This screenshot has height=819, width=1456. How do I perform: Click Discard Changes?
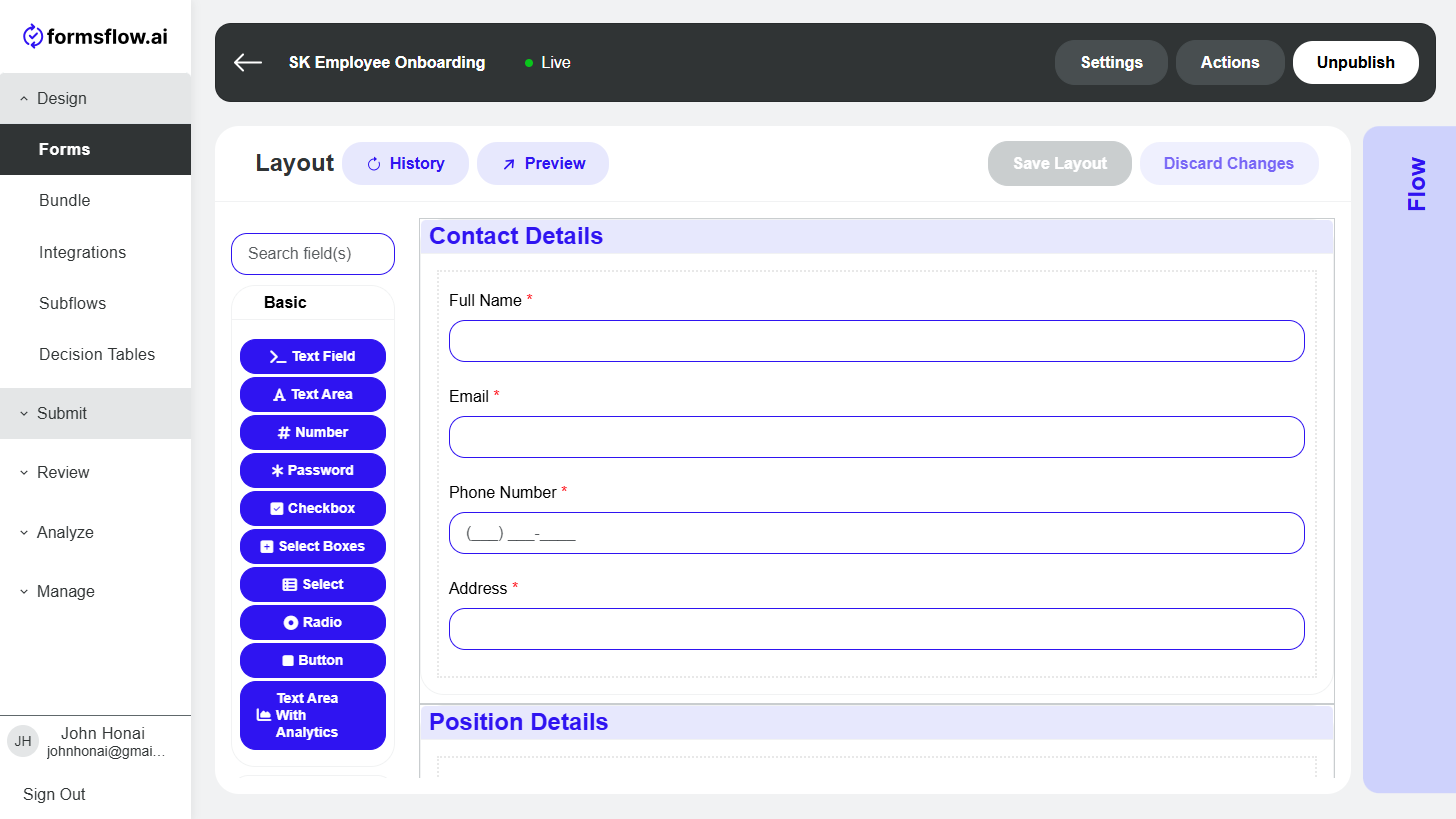click(1229, 164)
